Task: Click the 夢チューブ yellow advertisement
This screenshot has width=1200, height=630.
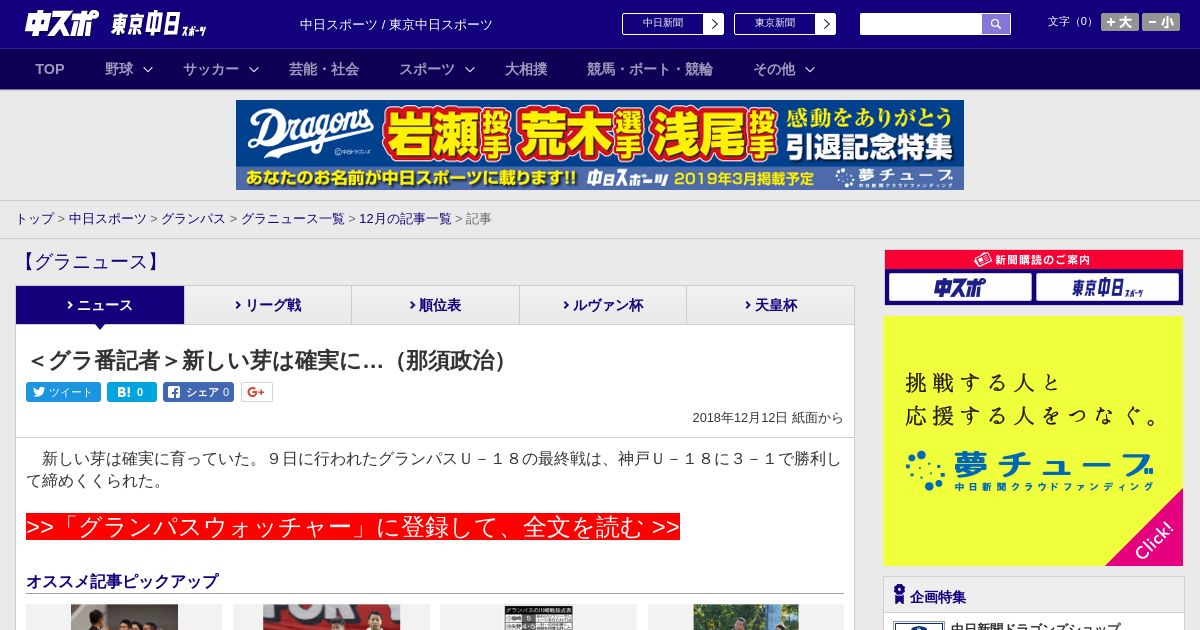Action: pyautogui.click(x=1033, y=441)
